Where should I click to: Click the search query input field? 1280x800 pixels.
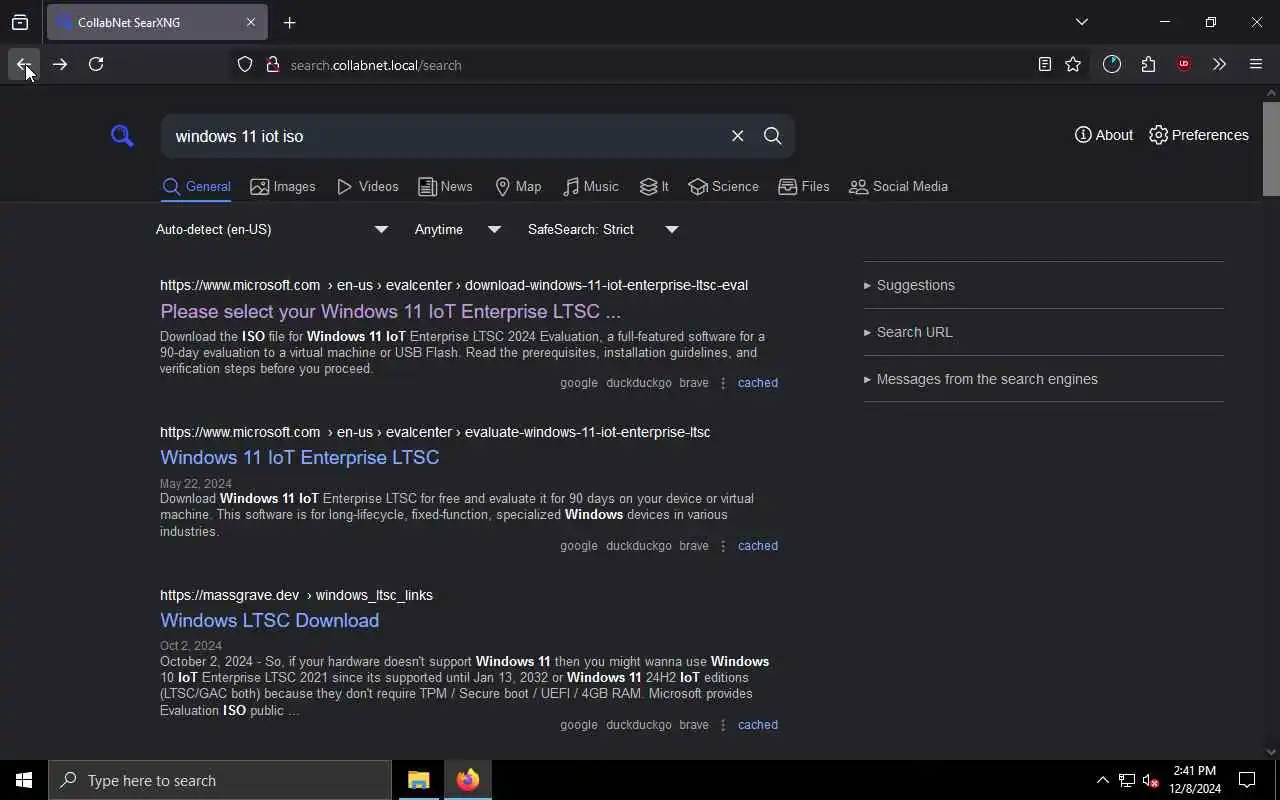[445, 136]
